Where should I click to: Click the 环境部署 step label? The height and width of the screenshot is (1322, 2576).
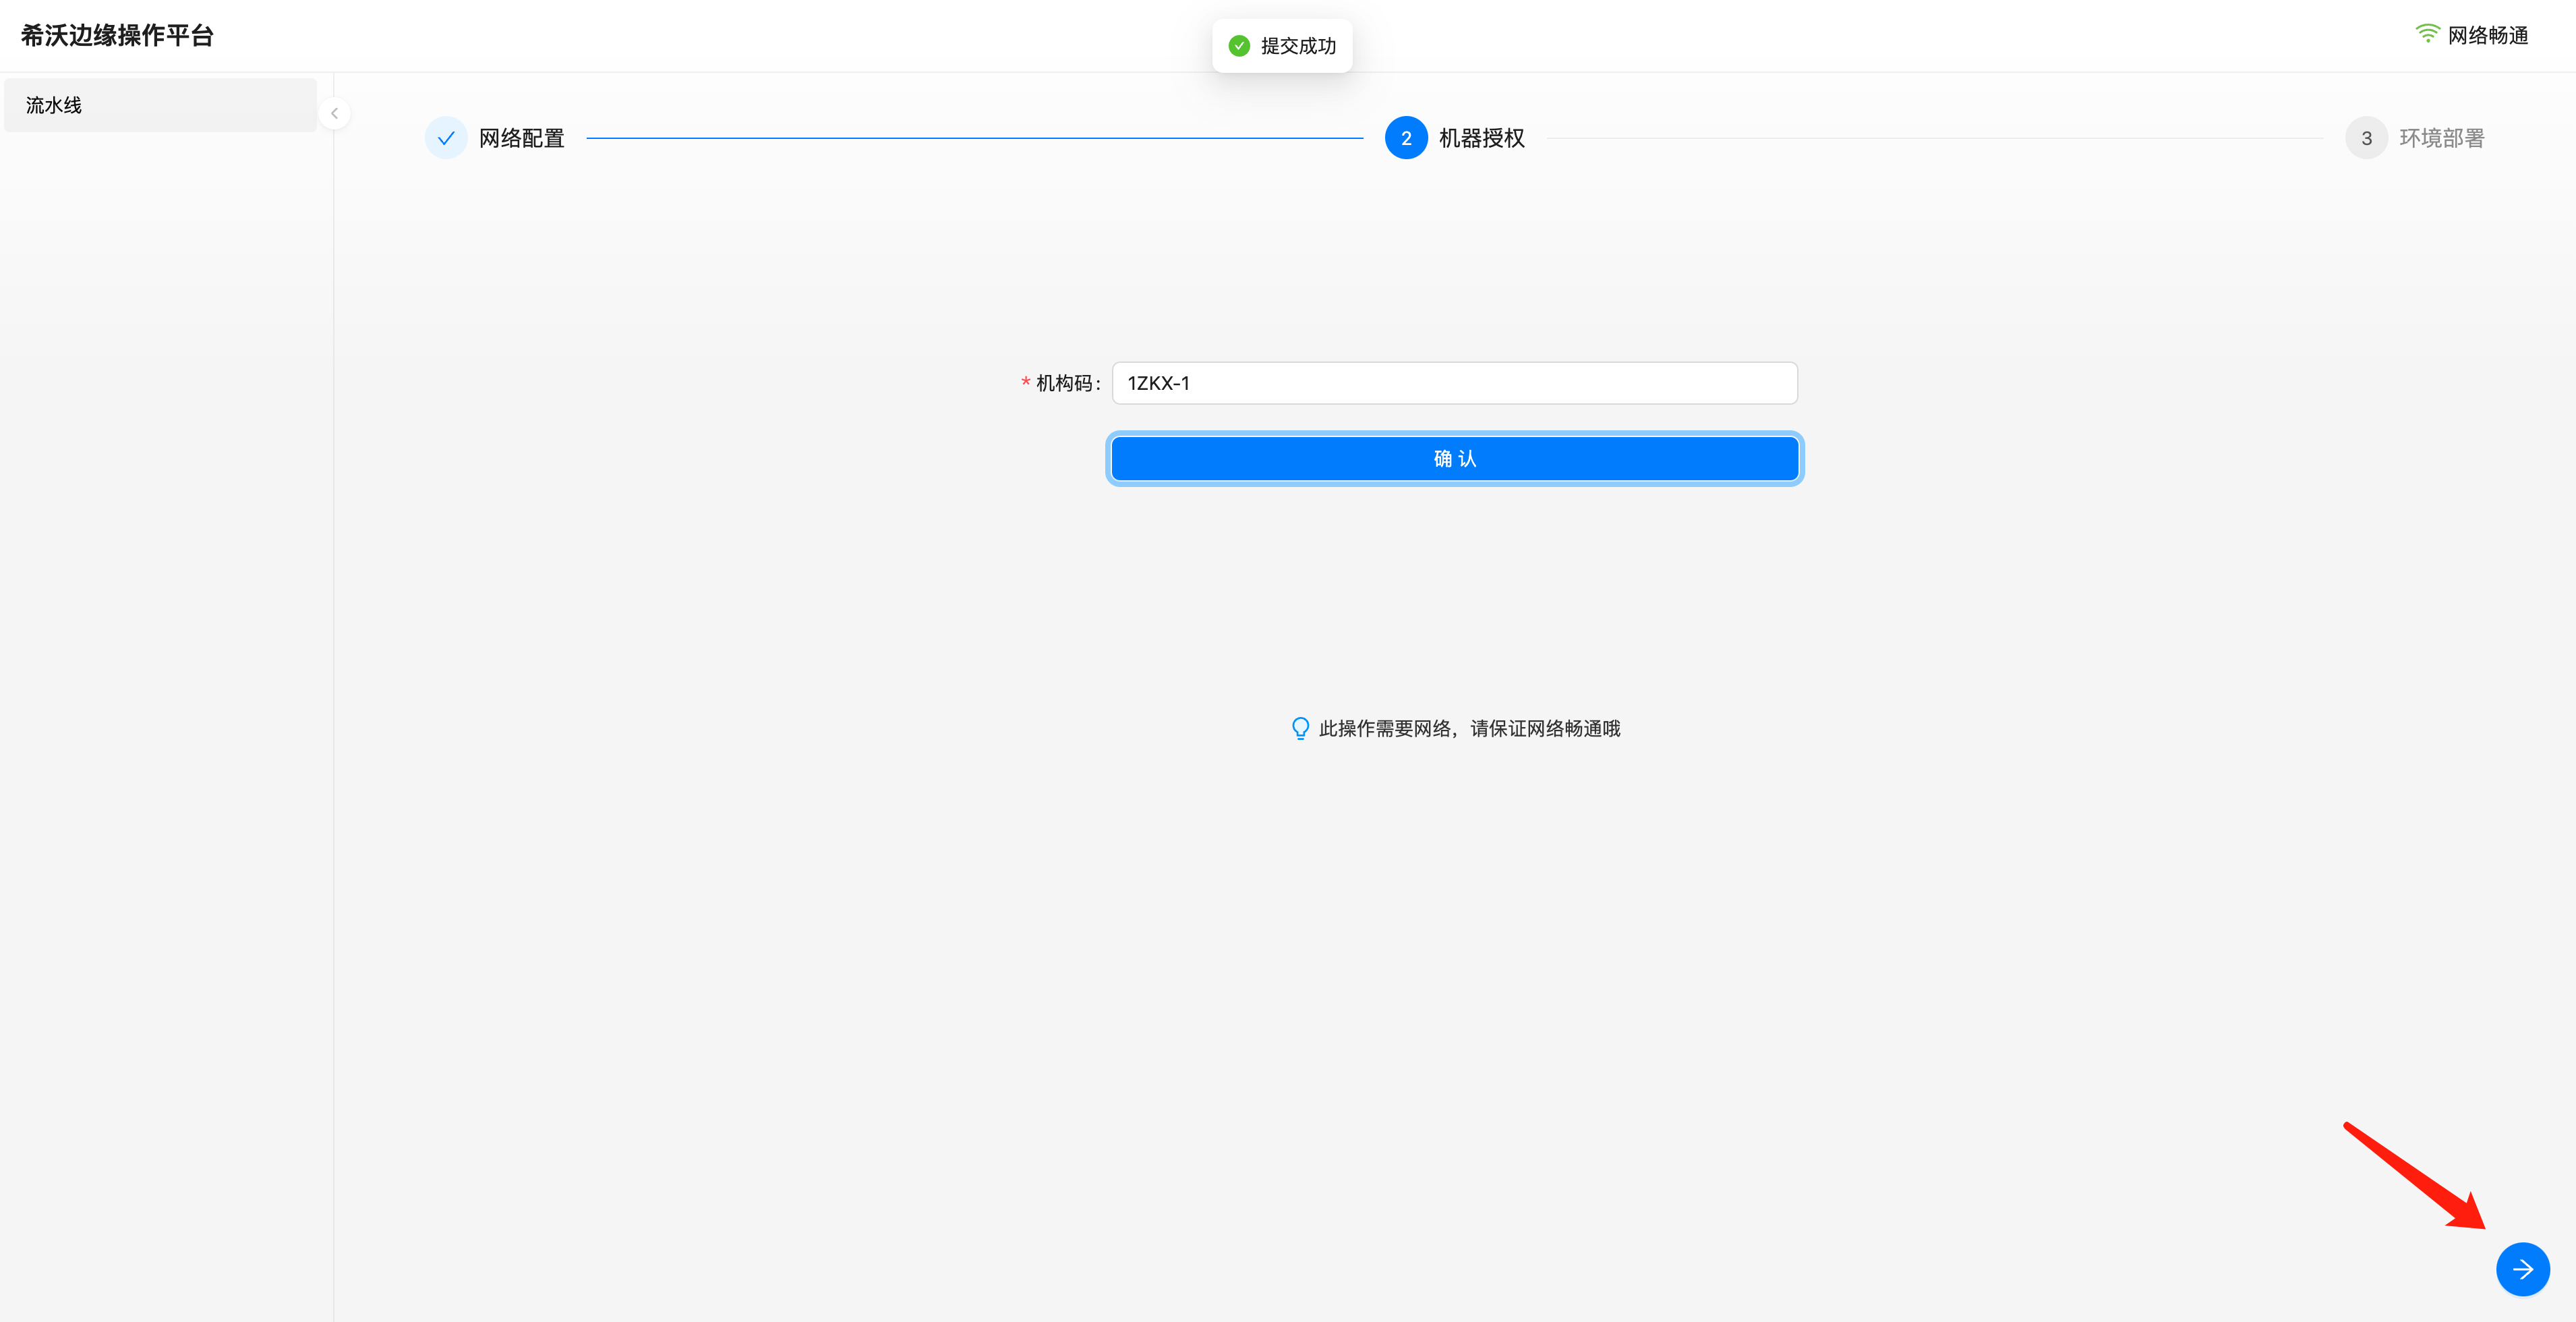pos(2441,138)
